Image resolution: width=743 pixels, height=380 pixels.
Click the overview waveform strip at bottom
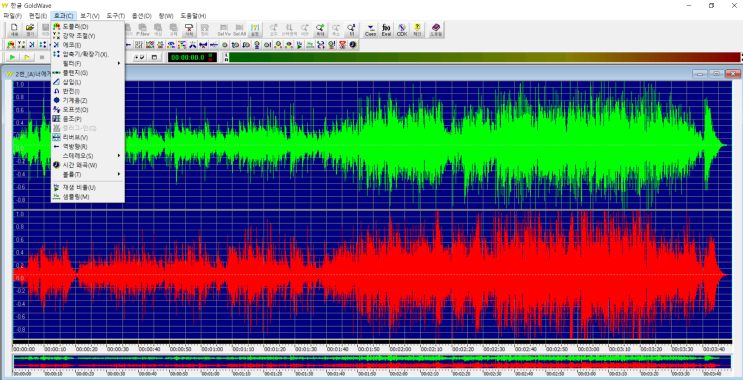(372, 362)
